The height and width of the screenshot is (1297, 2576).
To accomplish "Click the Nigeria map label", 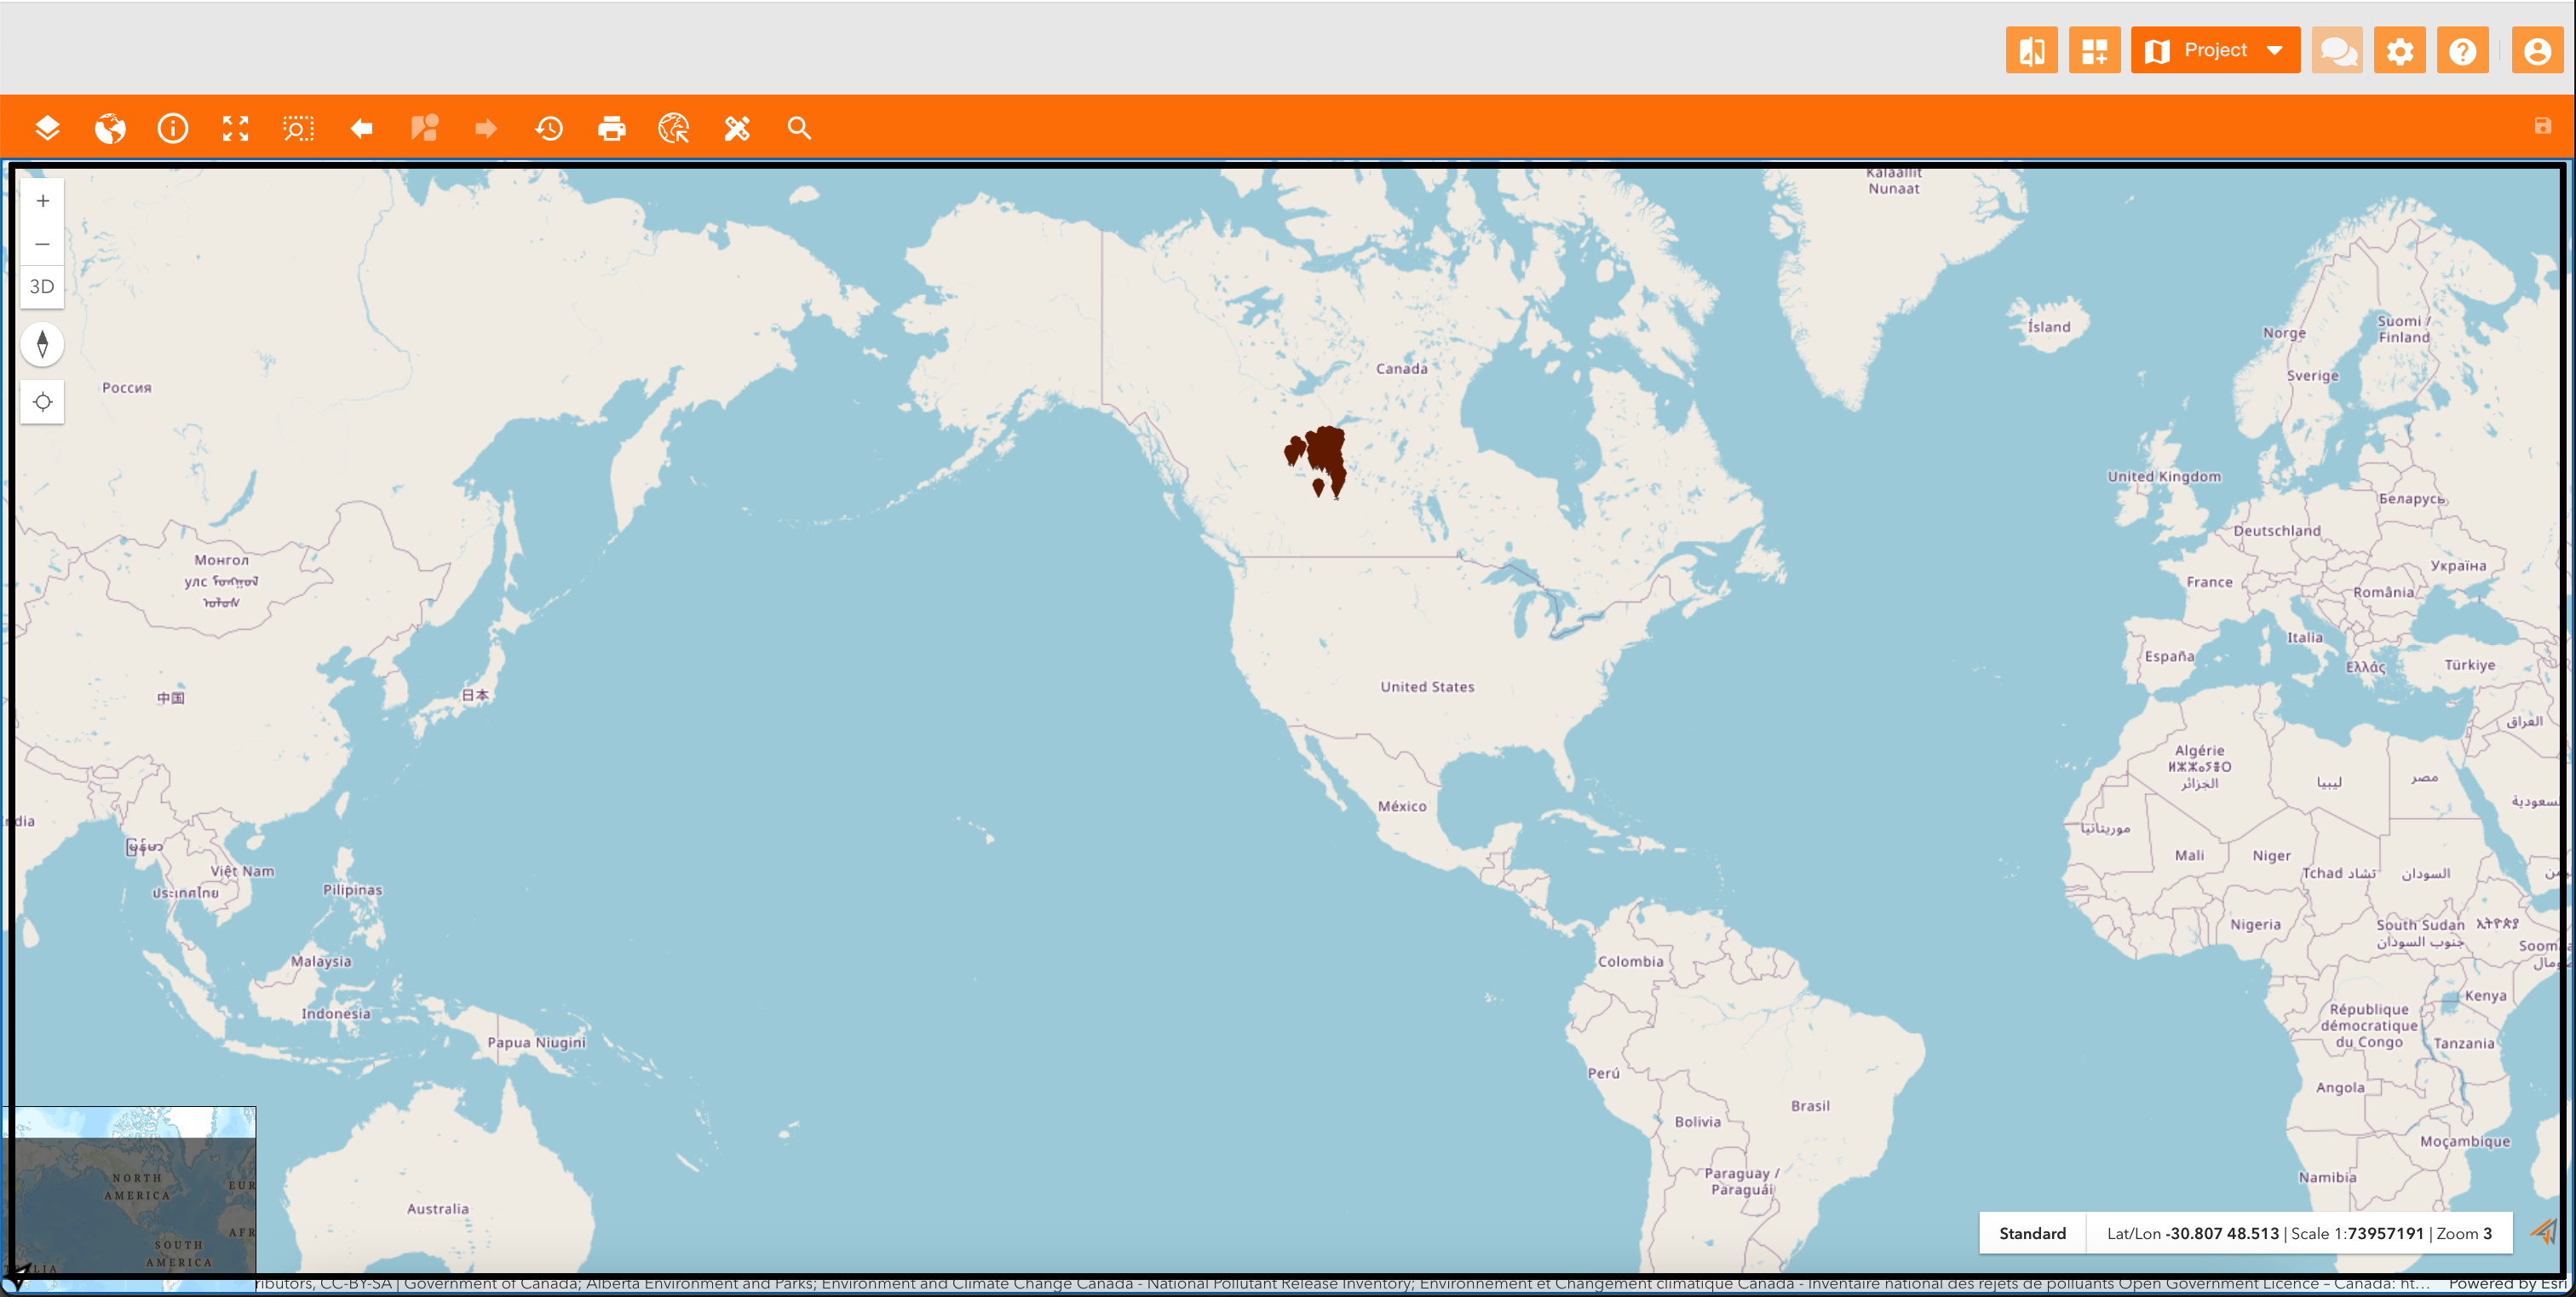I will (2255, 924).
